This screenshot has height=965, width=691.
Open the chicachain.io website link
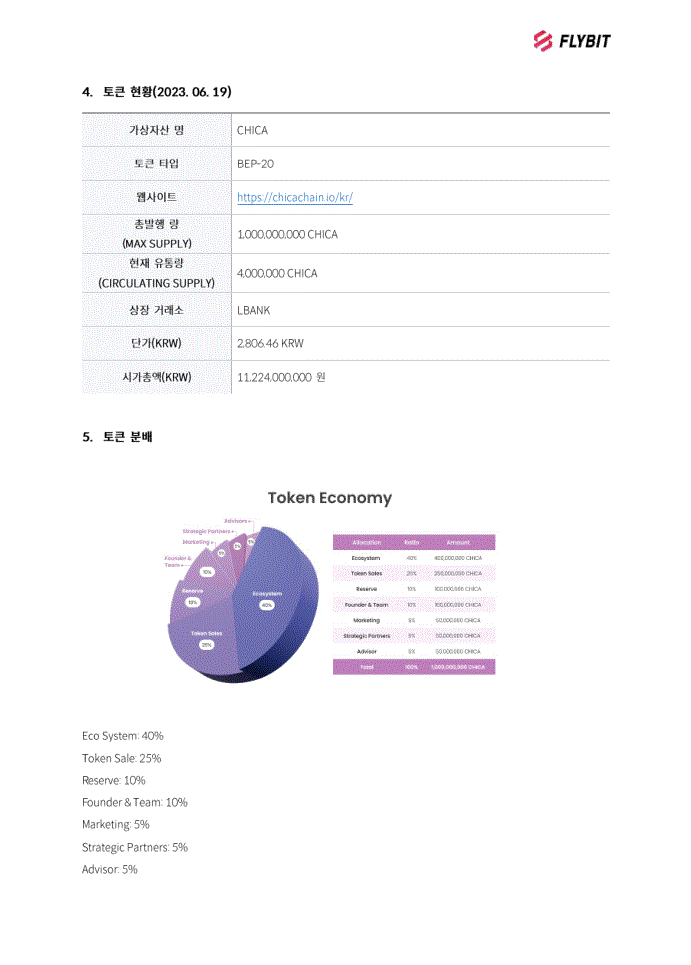click(294, 198)
